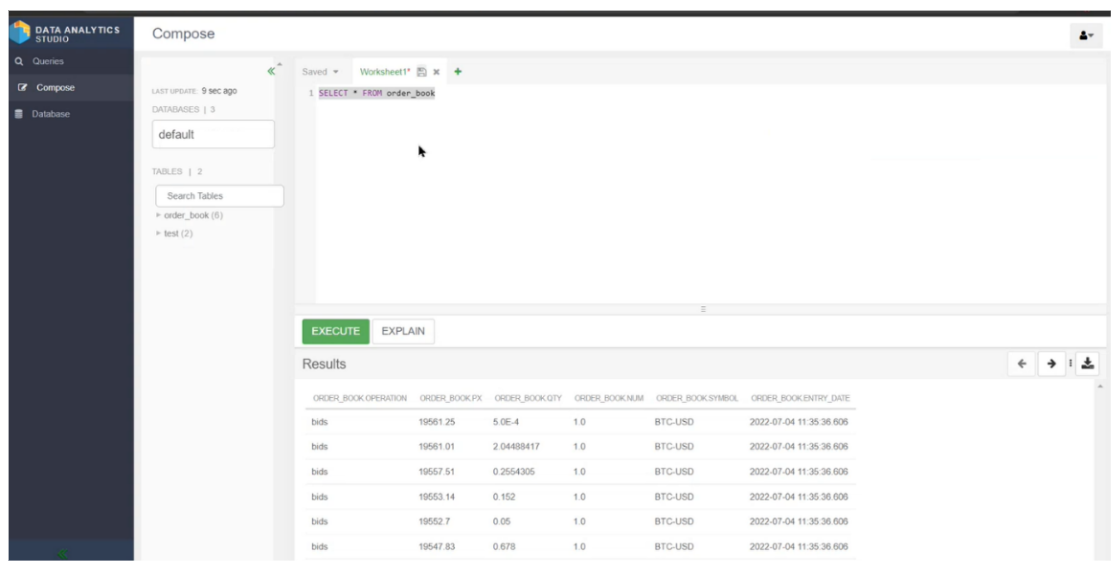
Task: Select the quantity cell 5.0E-4
Action: (x=506, y=422)
